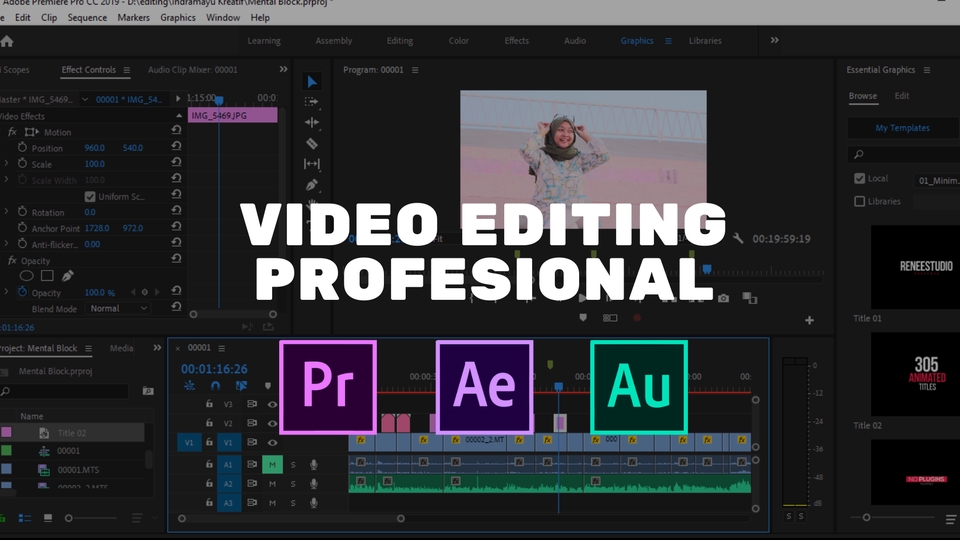Go to the Home screen icon
Screen dimensions: 960x540
tap(7, 41)
